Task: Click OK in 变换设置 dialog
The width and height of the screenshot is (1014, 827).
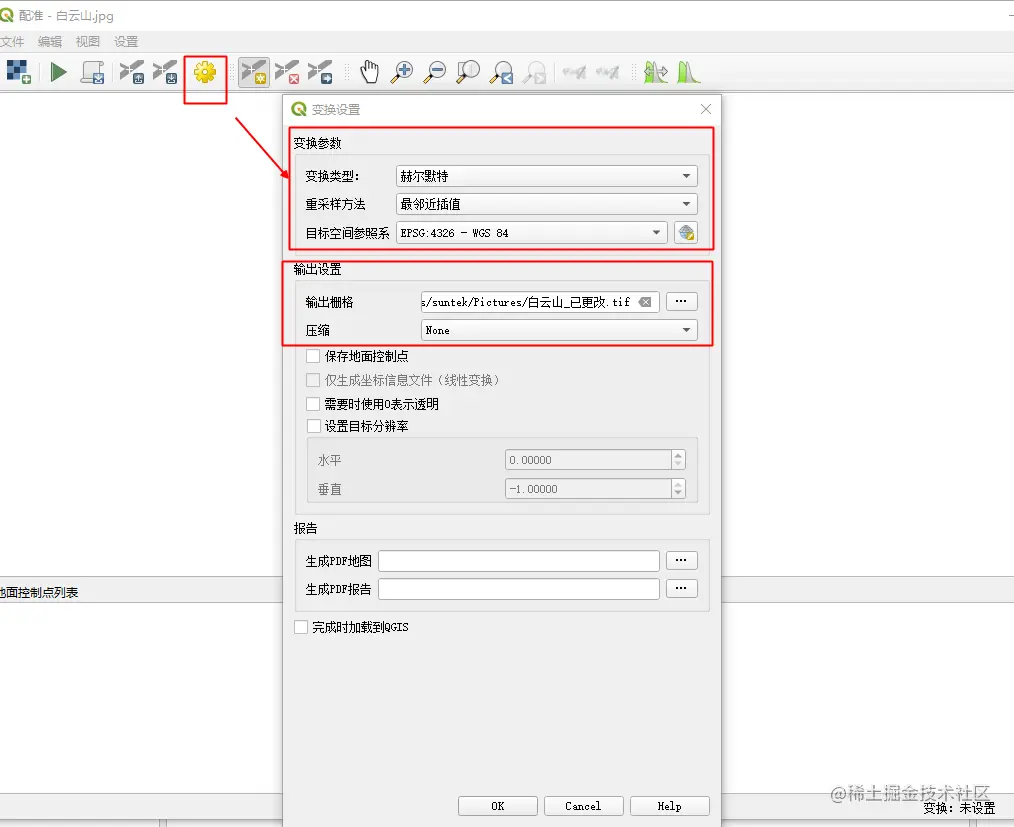Action: [497, 806]
